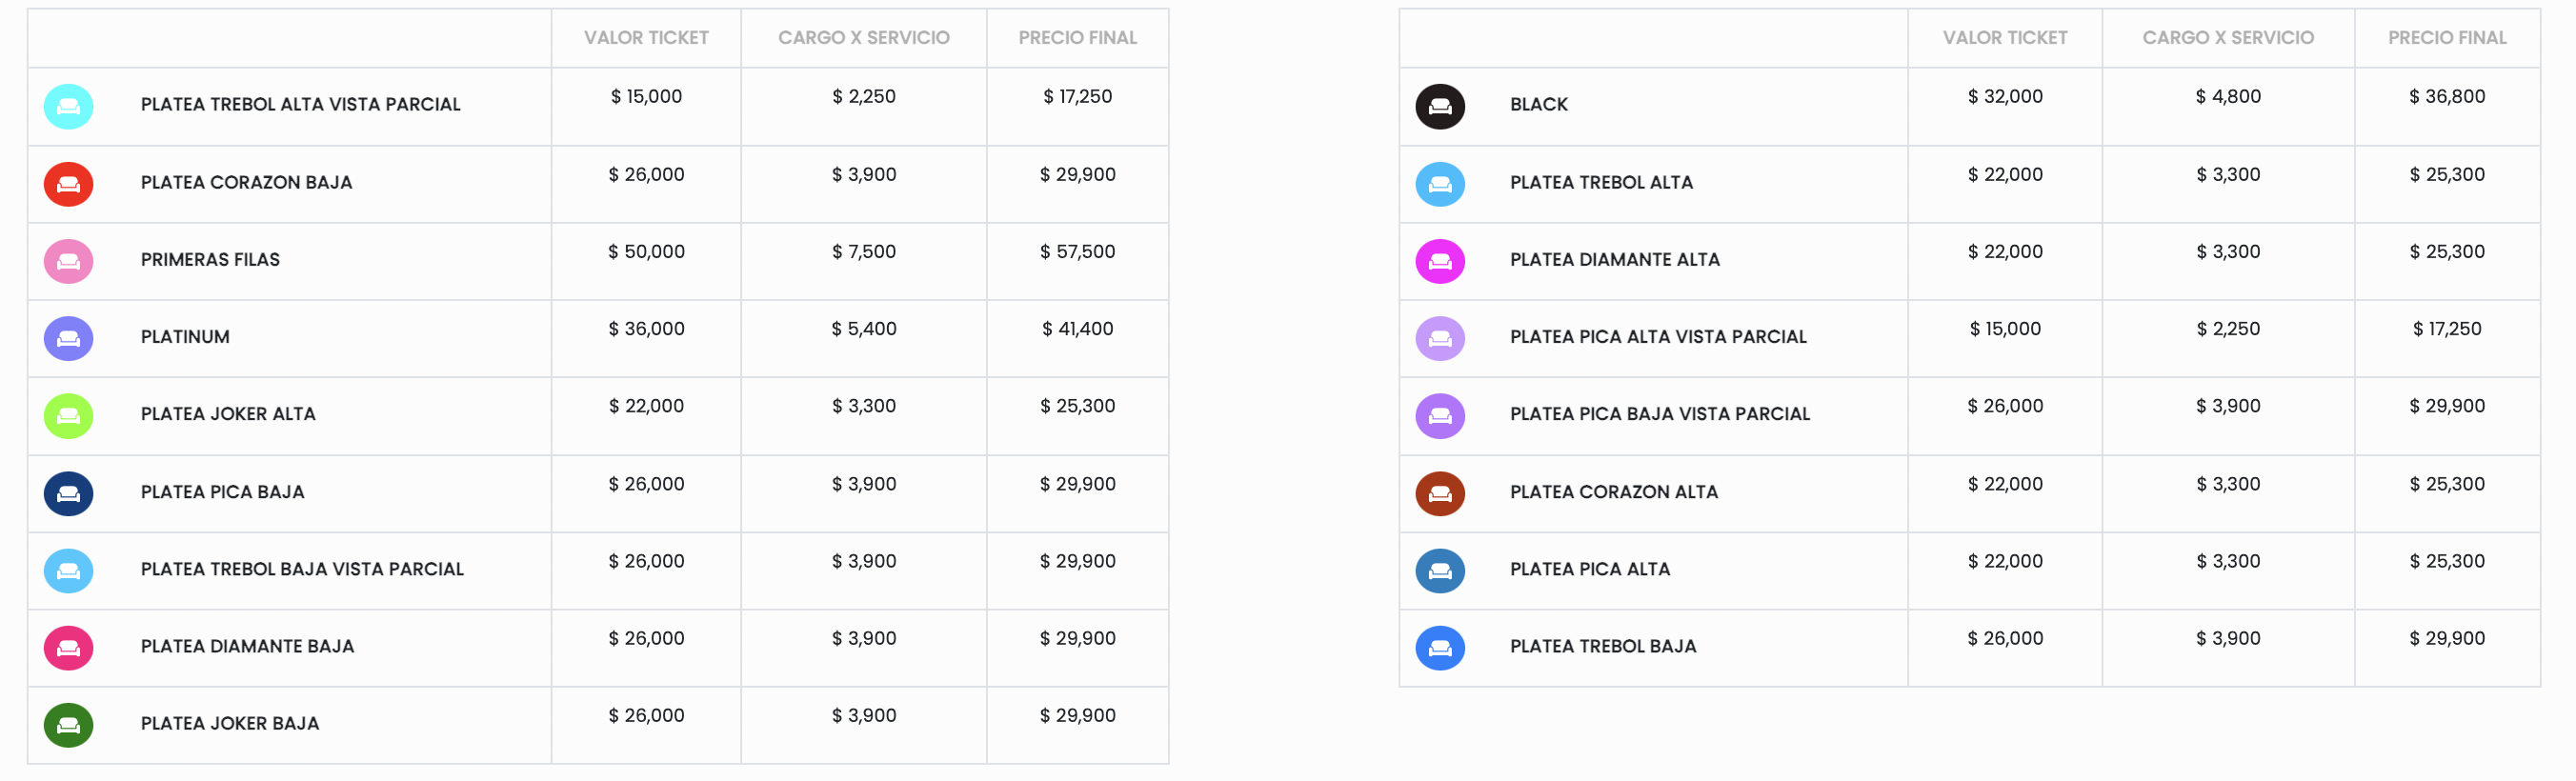2576x781 pixels.
Task: Click $ 29,900 final price for Platea Joker Baja
Action: pos(1078,716)
